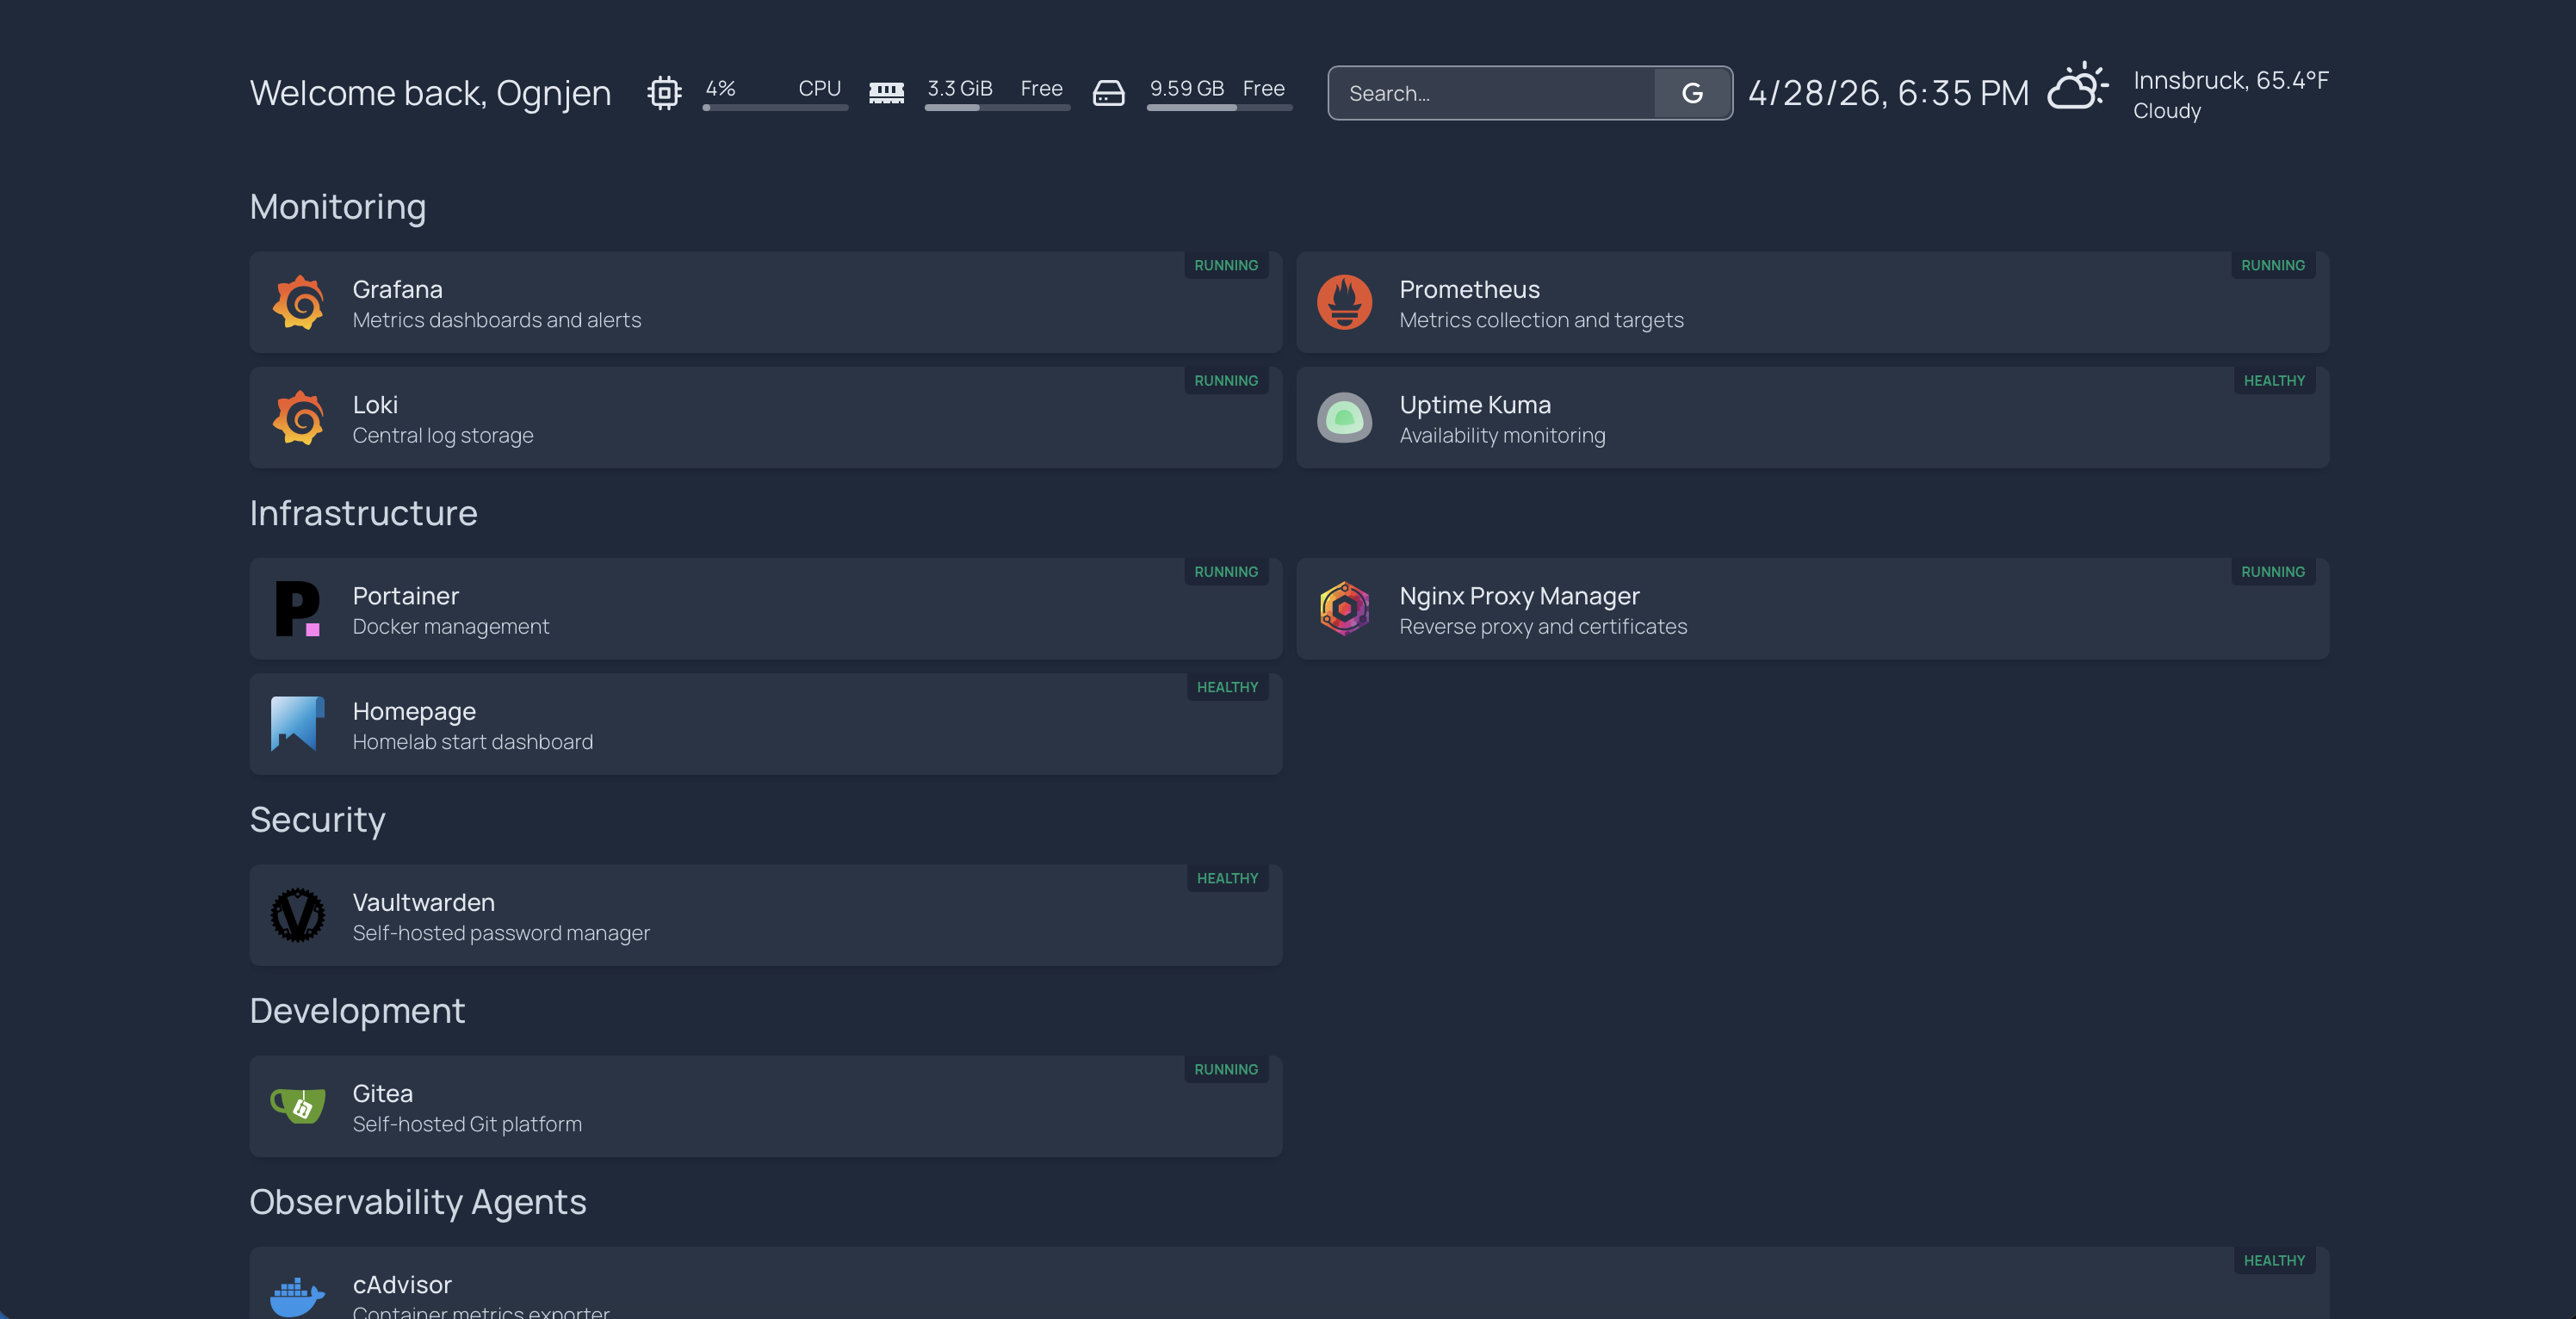This screenshot has height=1319, width=2576.
Task: Collapse the Security section heading
Action: tap(317, 820)
